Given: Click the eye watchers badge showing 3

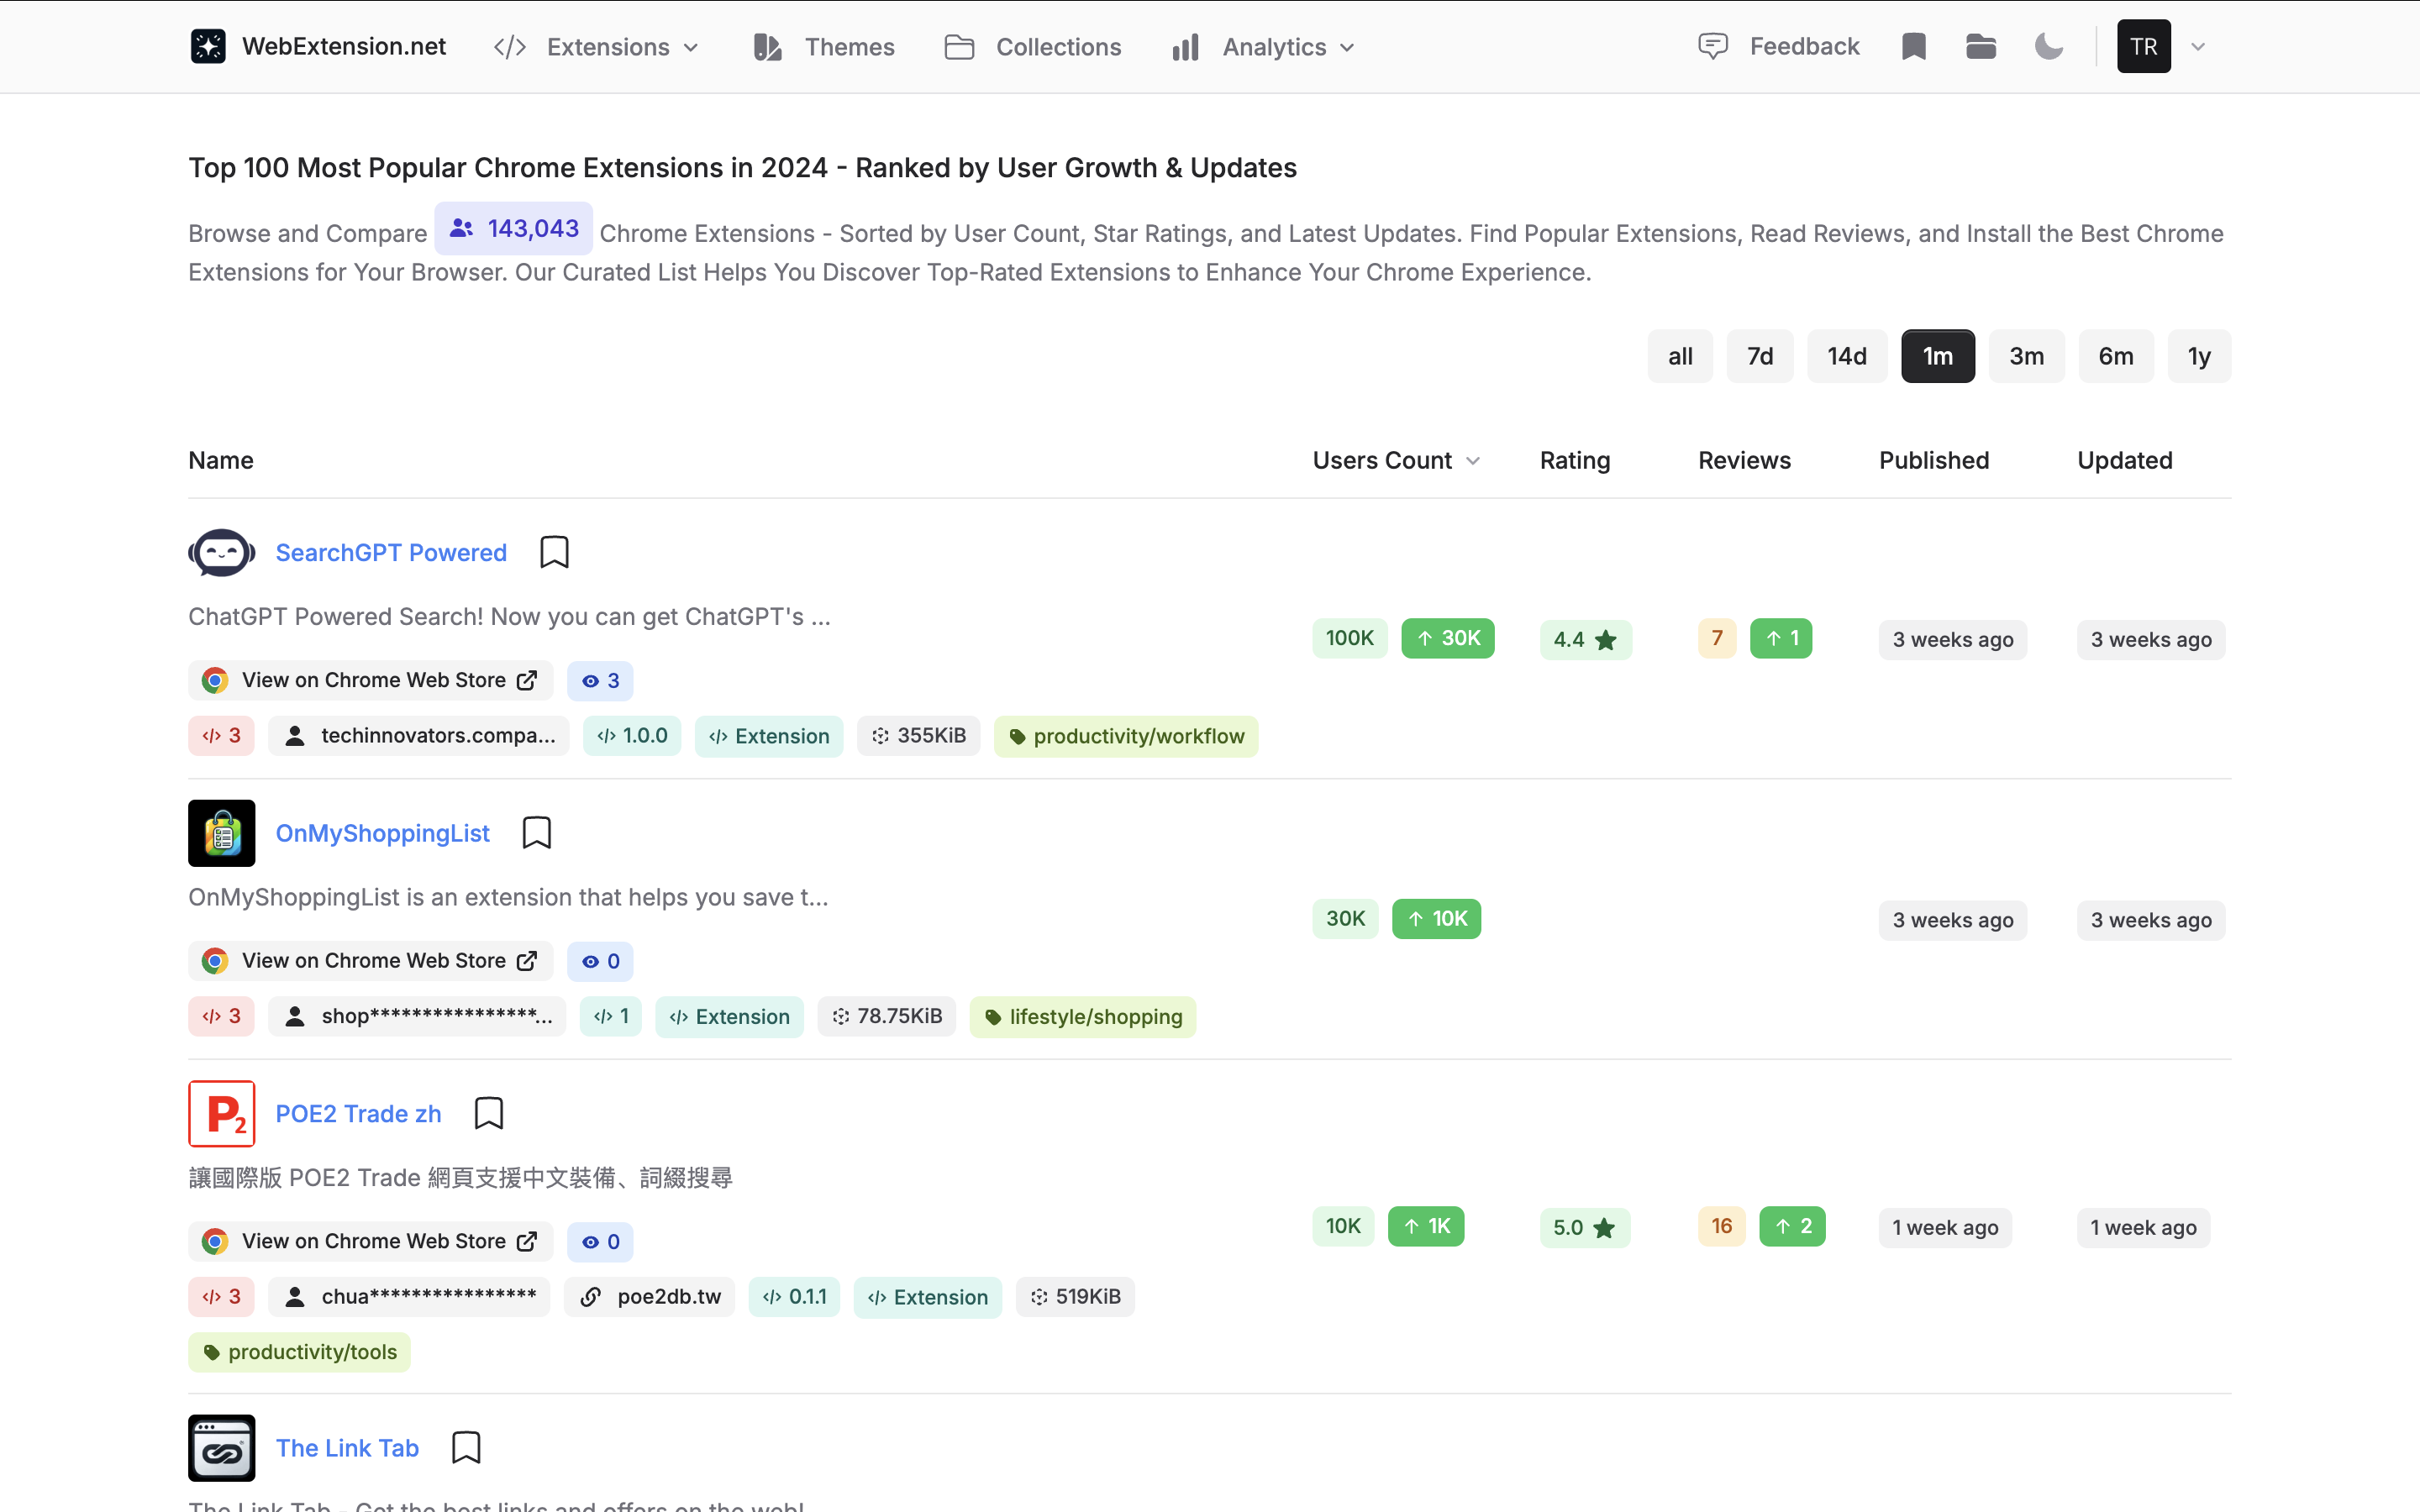Looking at the screenshot, I should click(600, 680).
